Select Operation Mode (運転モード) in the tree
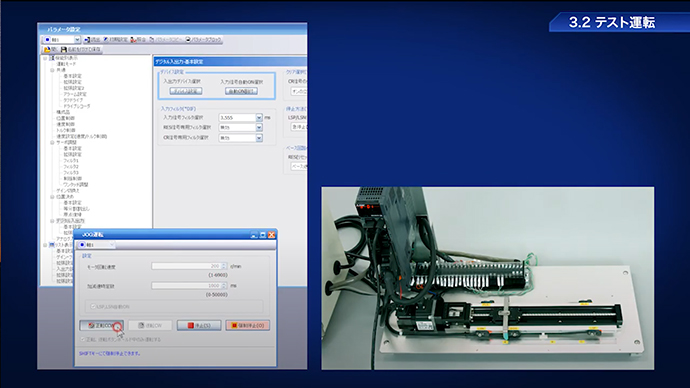690x388 pixels. 66,64
